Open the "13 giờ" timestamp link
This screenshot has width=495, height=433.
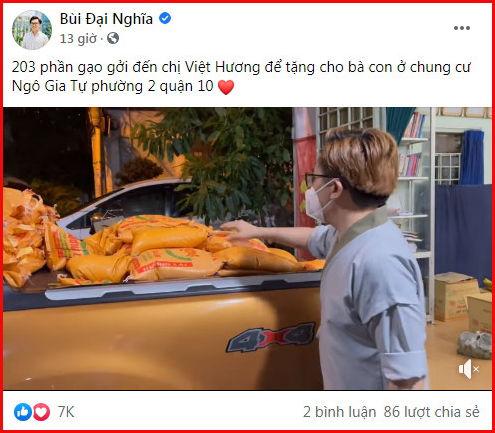(78, 39)
